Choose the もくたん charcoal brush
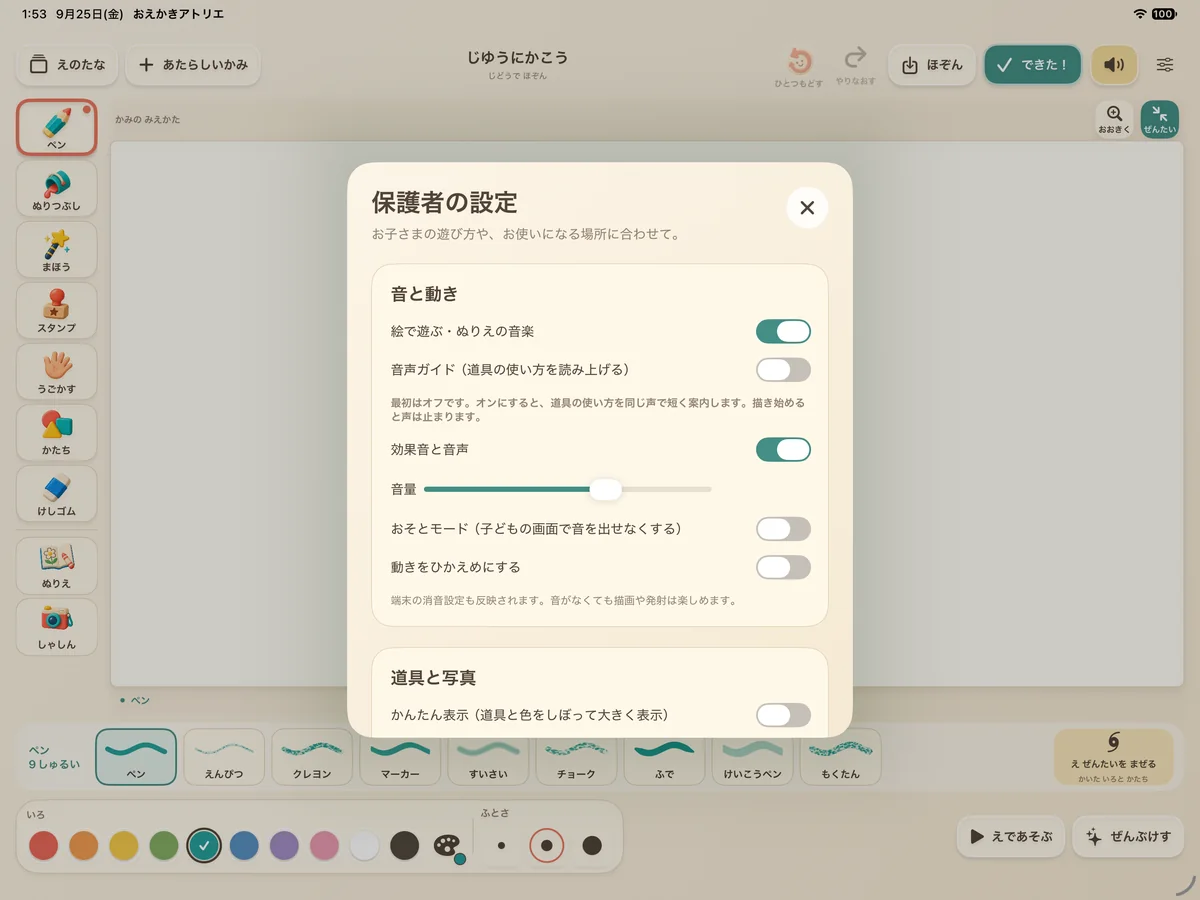 [x=840, y=757]
